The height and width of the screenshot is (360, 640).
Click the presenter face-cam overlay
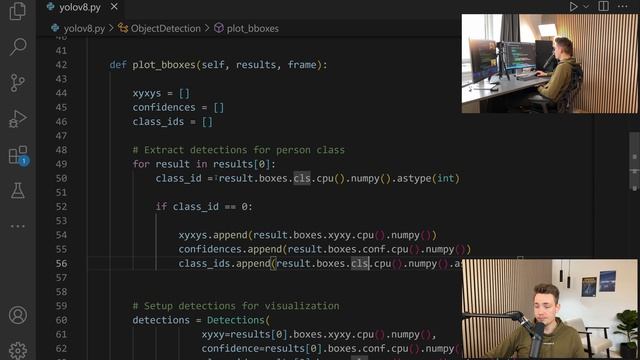[549, 309]
